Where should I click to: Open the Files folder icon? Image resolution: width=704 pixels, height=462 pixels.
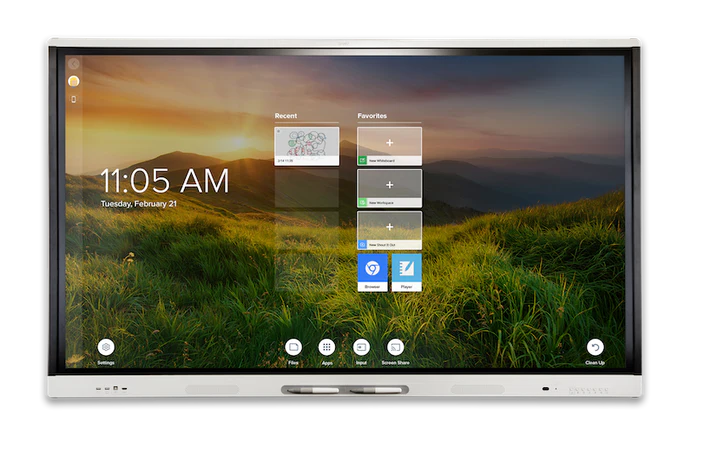[x=293, y=347]
